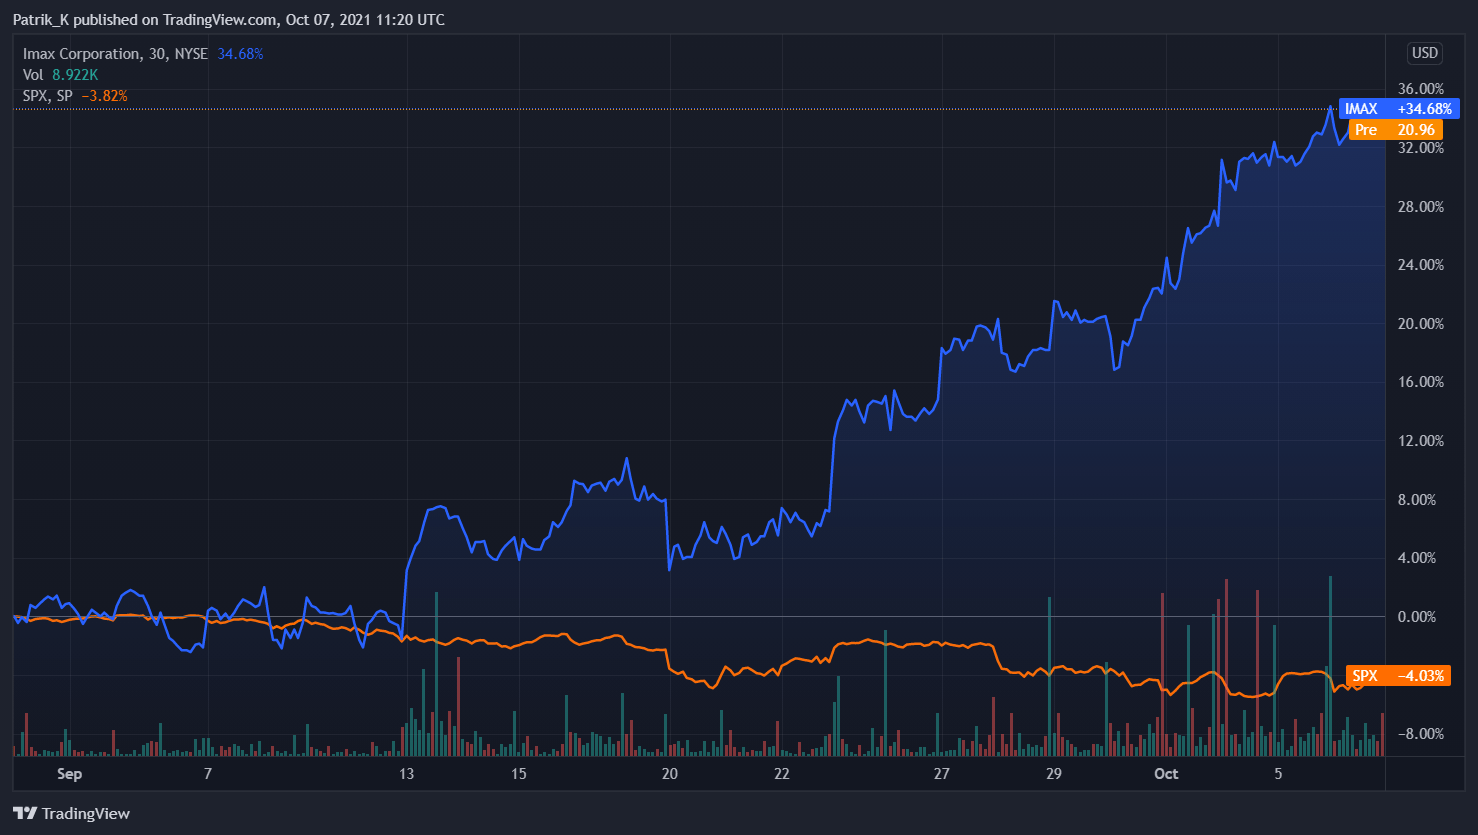Viewport: 1478px width, 835px height.
Task: Click the blue IMAX +34.68% price label
Action: 1398,109
